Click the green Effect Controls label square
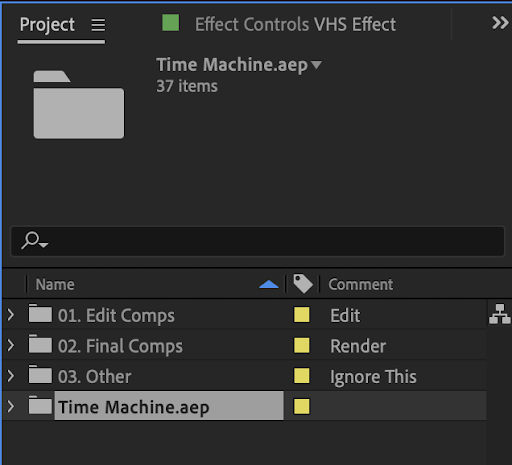The height and width of the screenshot is (465, 512). pos(171,23)
